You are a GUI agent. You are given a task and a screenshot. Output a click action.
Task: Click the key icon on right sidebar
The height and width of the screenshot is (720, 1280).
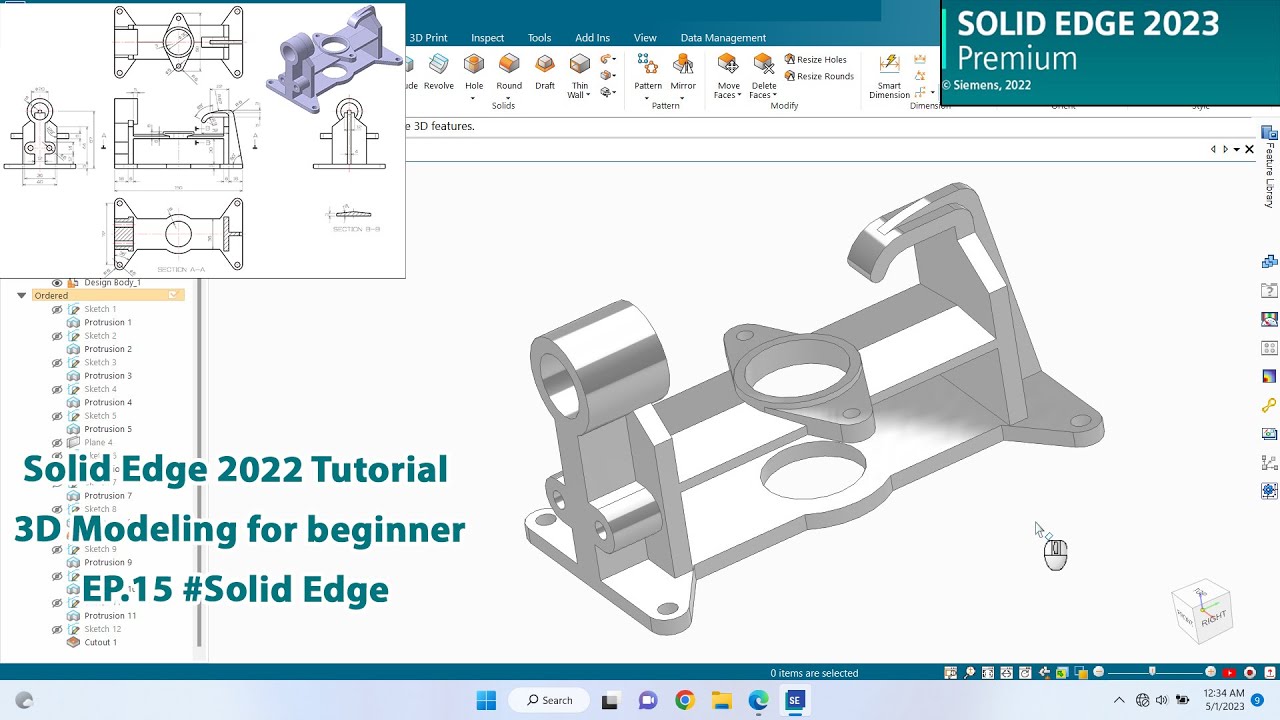point(1269,405)
